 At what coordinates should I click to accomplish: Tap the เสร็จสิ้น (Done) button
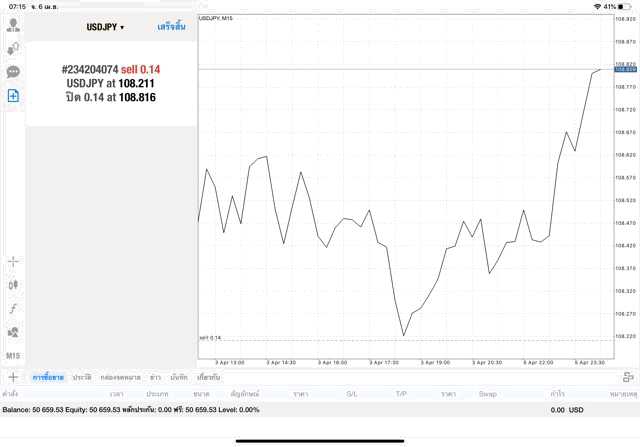tap(171, 27)
